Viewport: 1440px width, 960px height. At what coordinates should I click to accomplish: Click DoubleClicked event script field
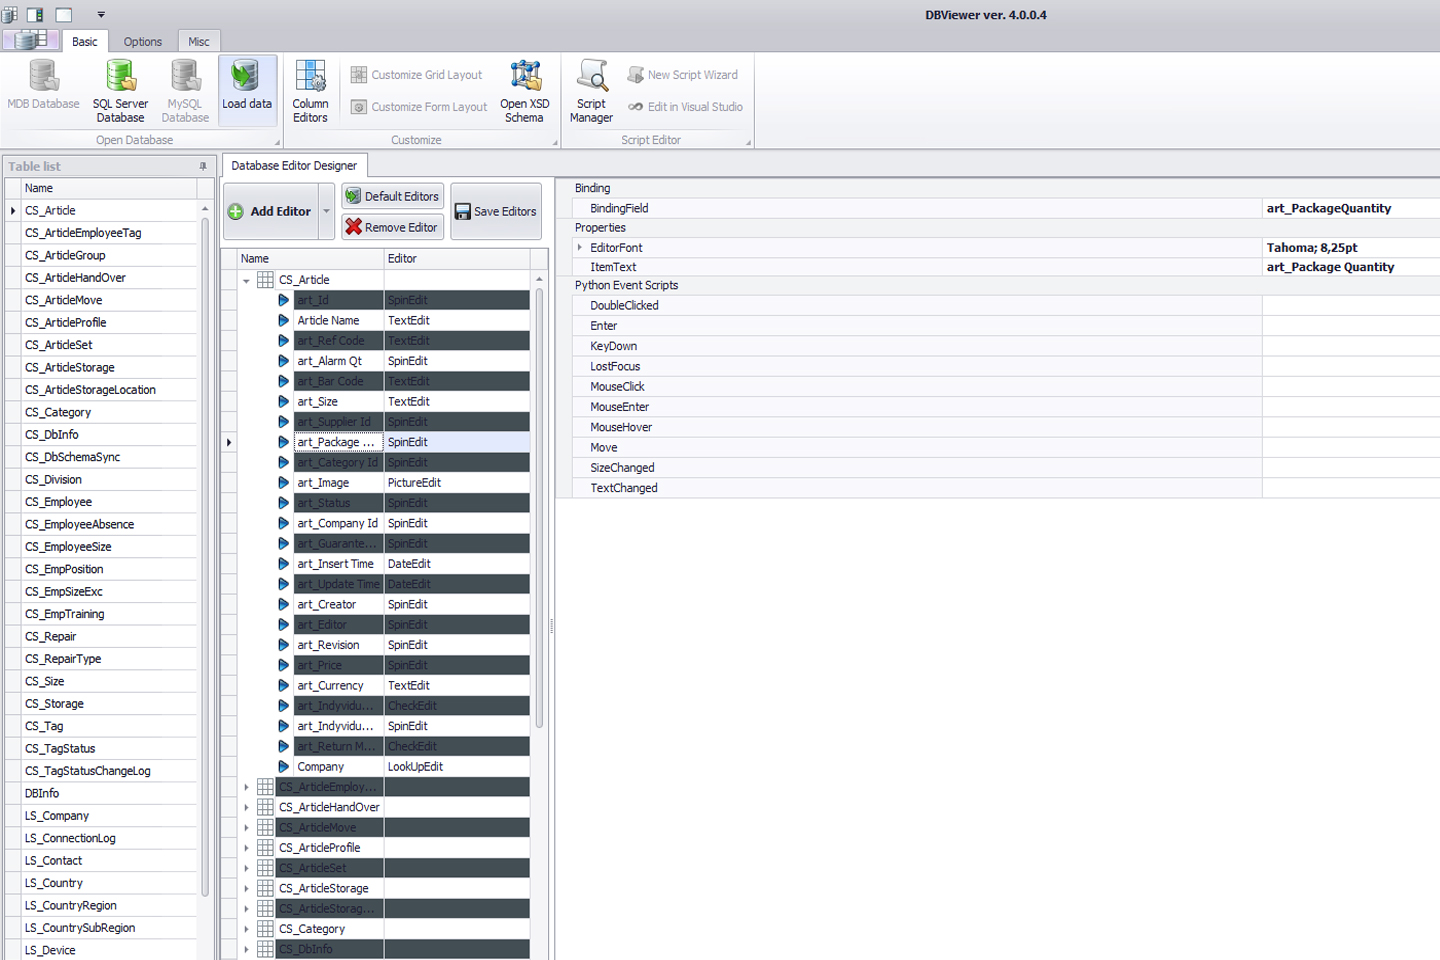[1351, 305]
